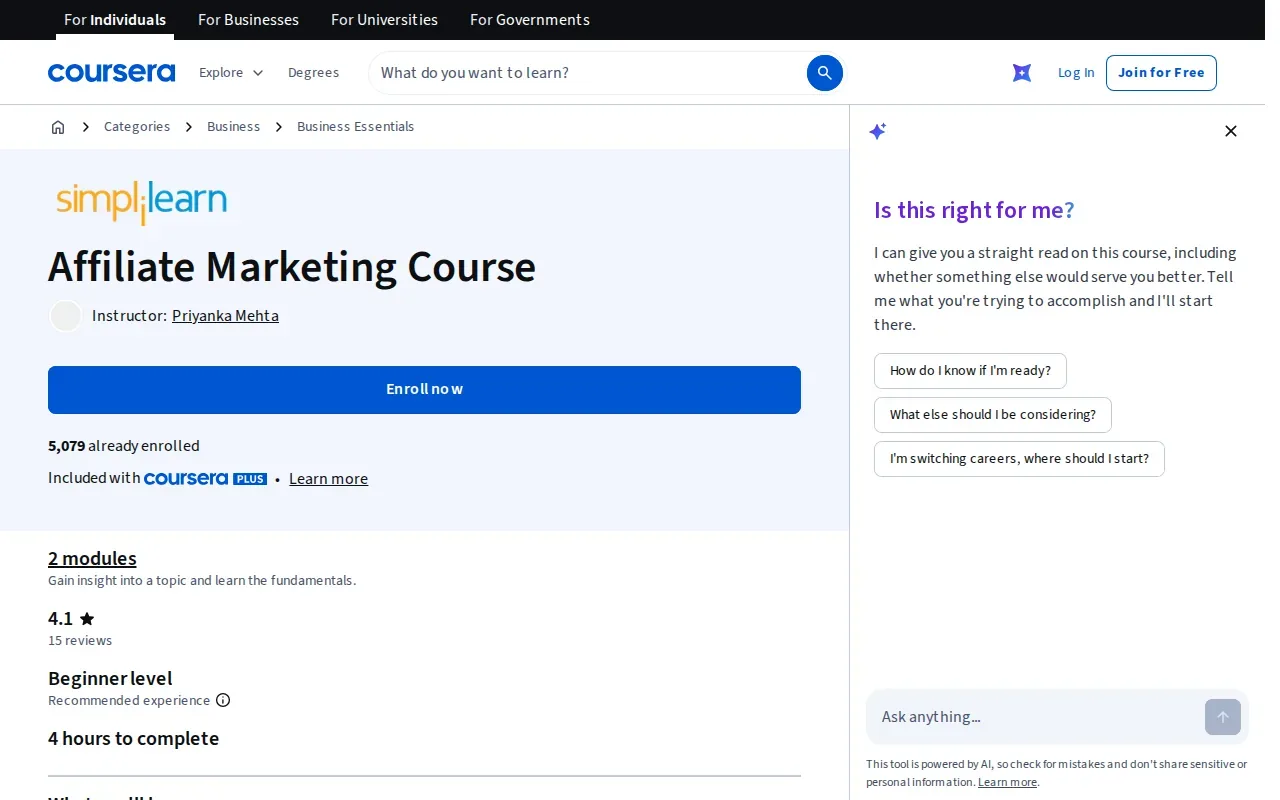
Task: Click the Simplilearn logo
Action: (142, 202)
